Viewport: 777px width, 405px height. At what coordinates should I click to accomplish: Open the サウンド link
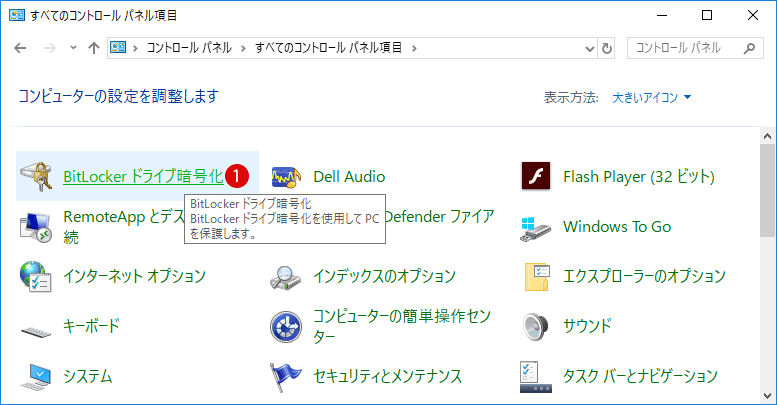[588, 326]
